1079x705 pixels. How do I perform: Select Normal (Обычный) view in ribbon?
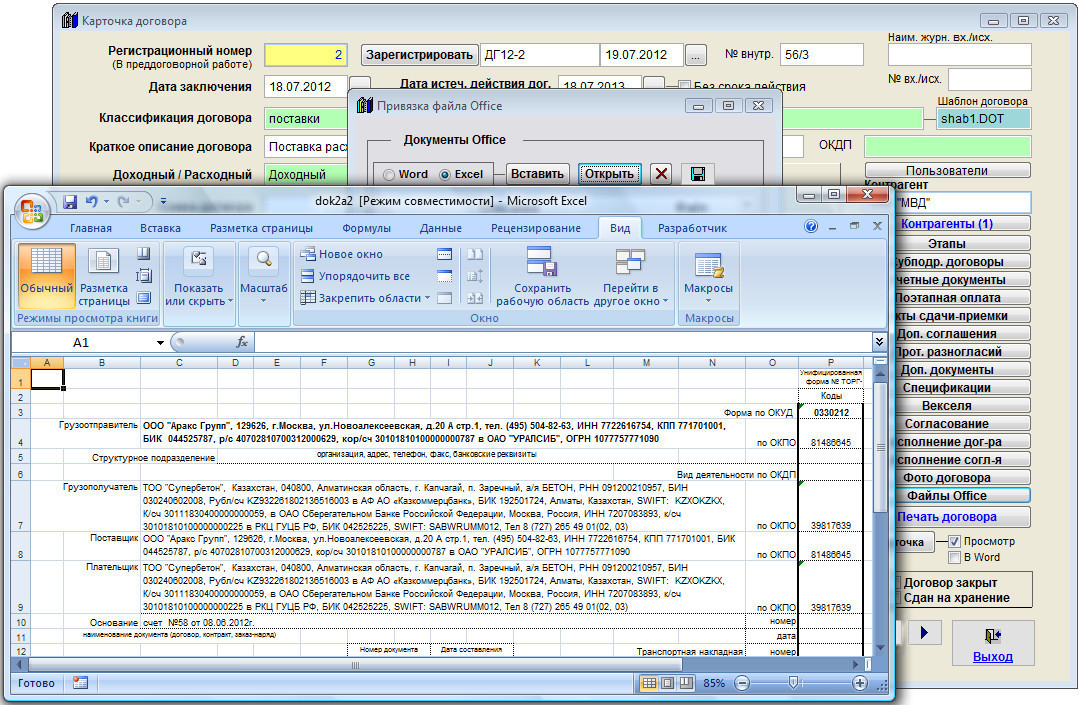(46, 275)
